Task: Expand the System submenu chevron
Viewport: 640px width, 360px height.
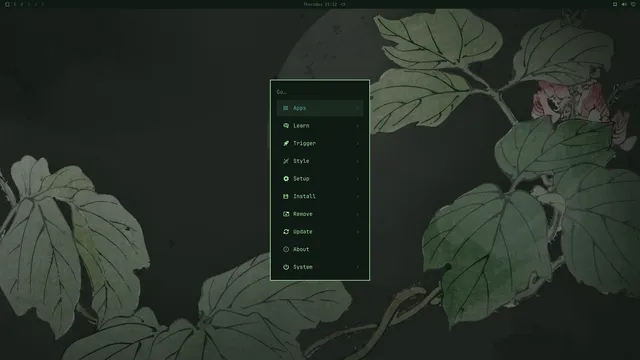Action: [358, 267]
